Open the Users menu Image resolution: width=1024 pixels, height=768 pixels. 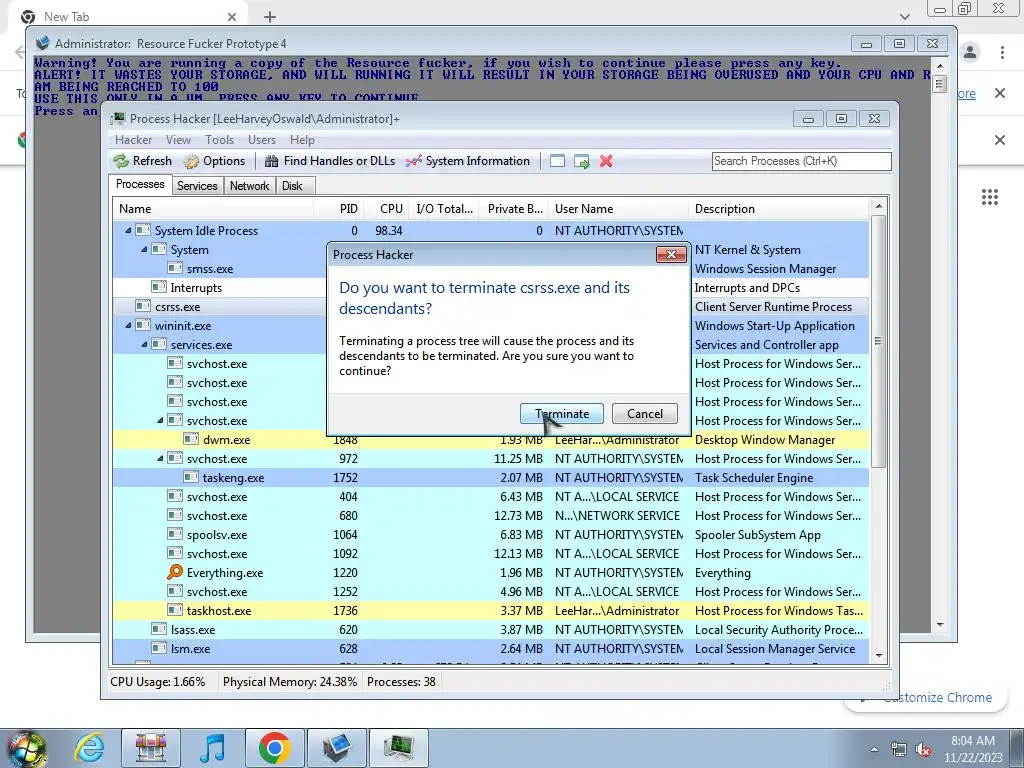[262, 140]
